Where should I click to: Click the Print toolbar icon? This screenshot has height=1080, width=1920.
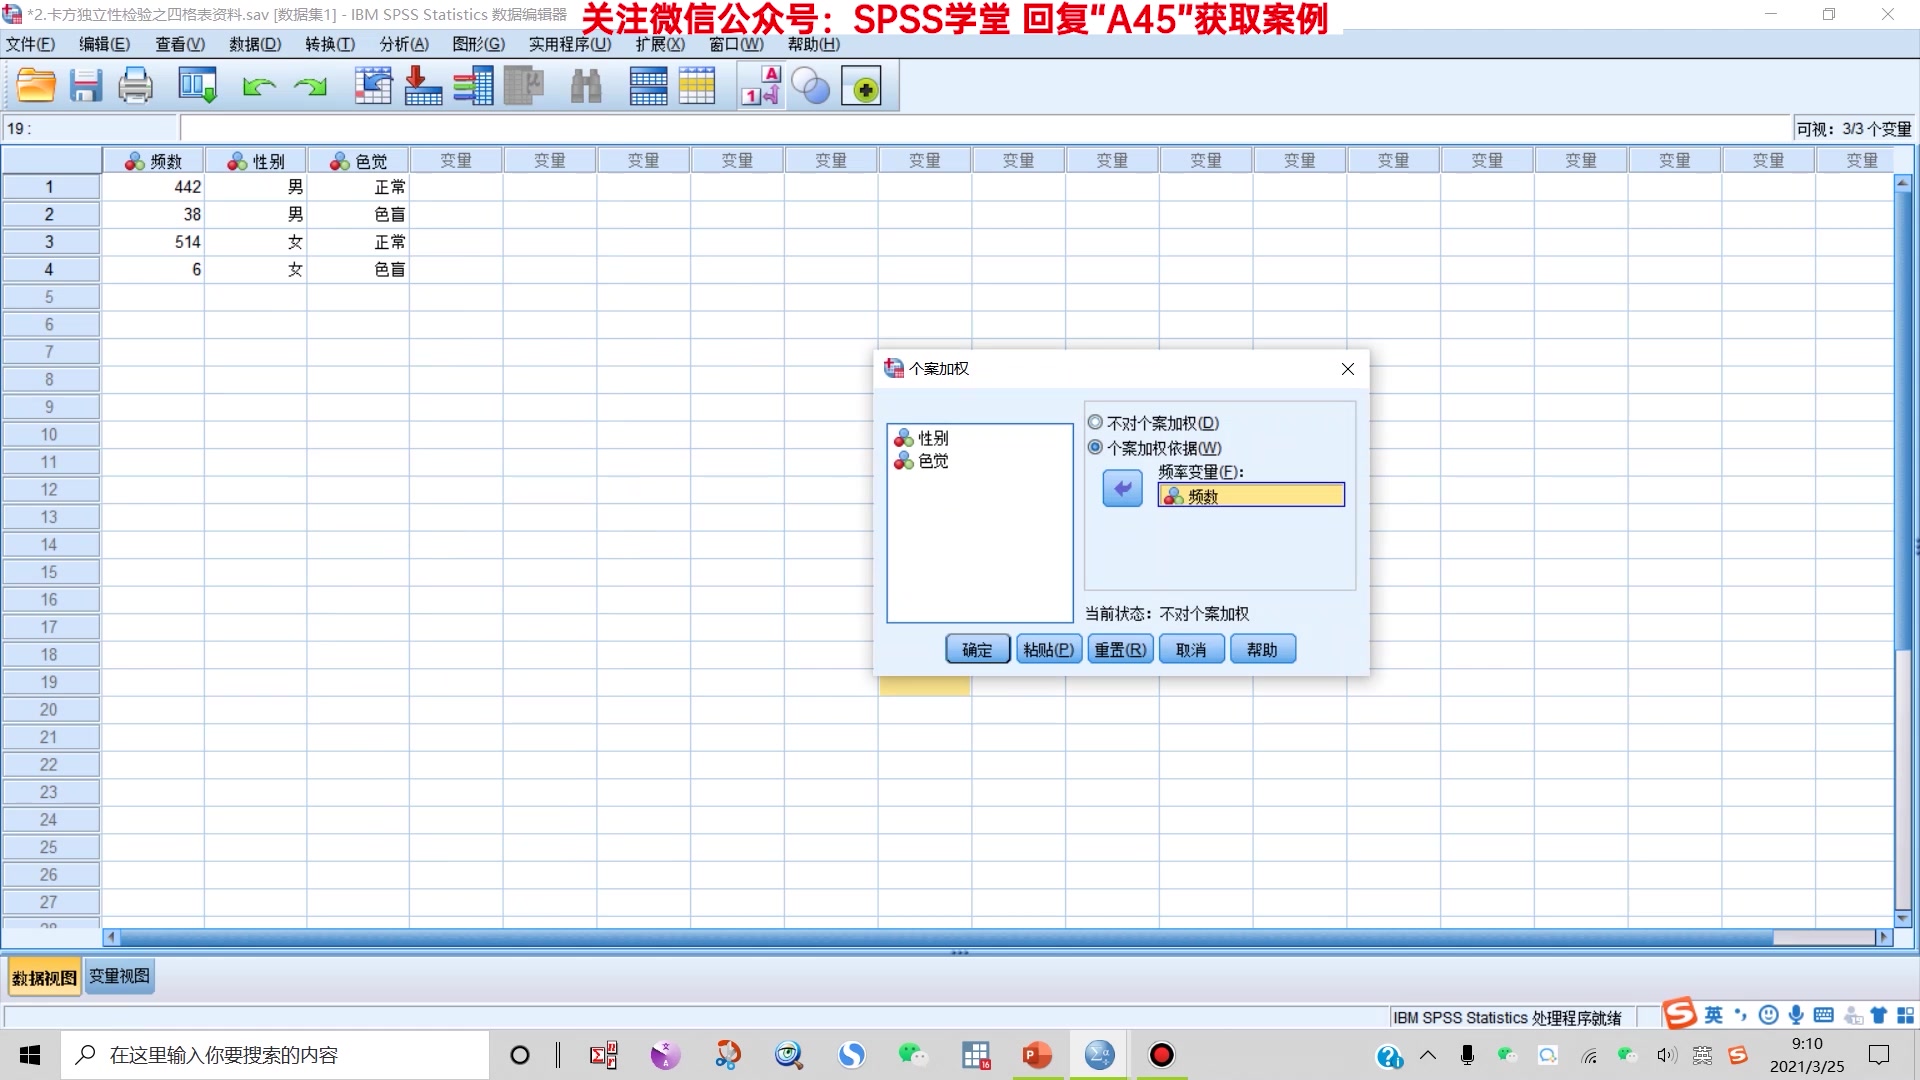135,86
